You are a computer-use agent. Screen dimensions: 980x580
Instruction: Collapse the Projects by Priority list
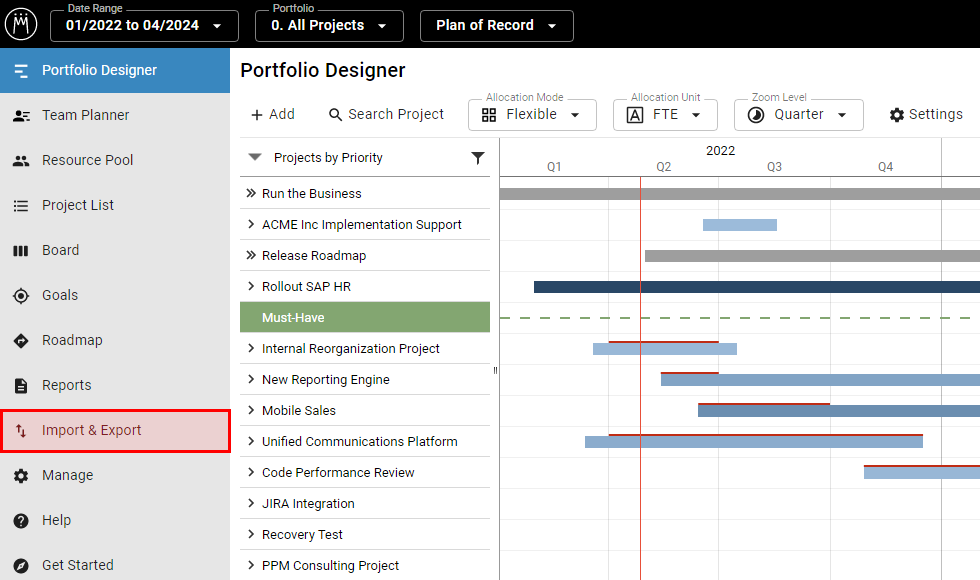tap(255, 158)
